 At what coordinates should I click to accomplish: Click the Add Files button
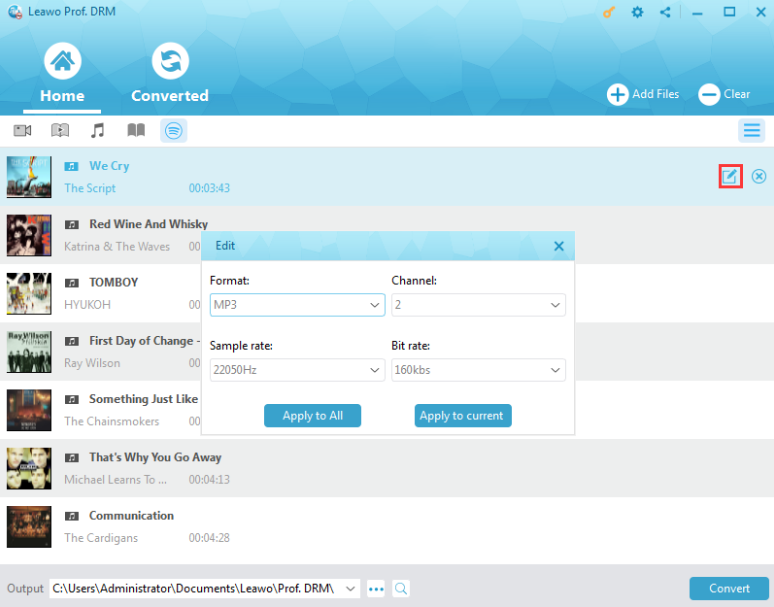[x=643, y=94]
